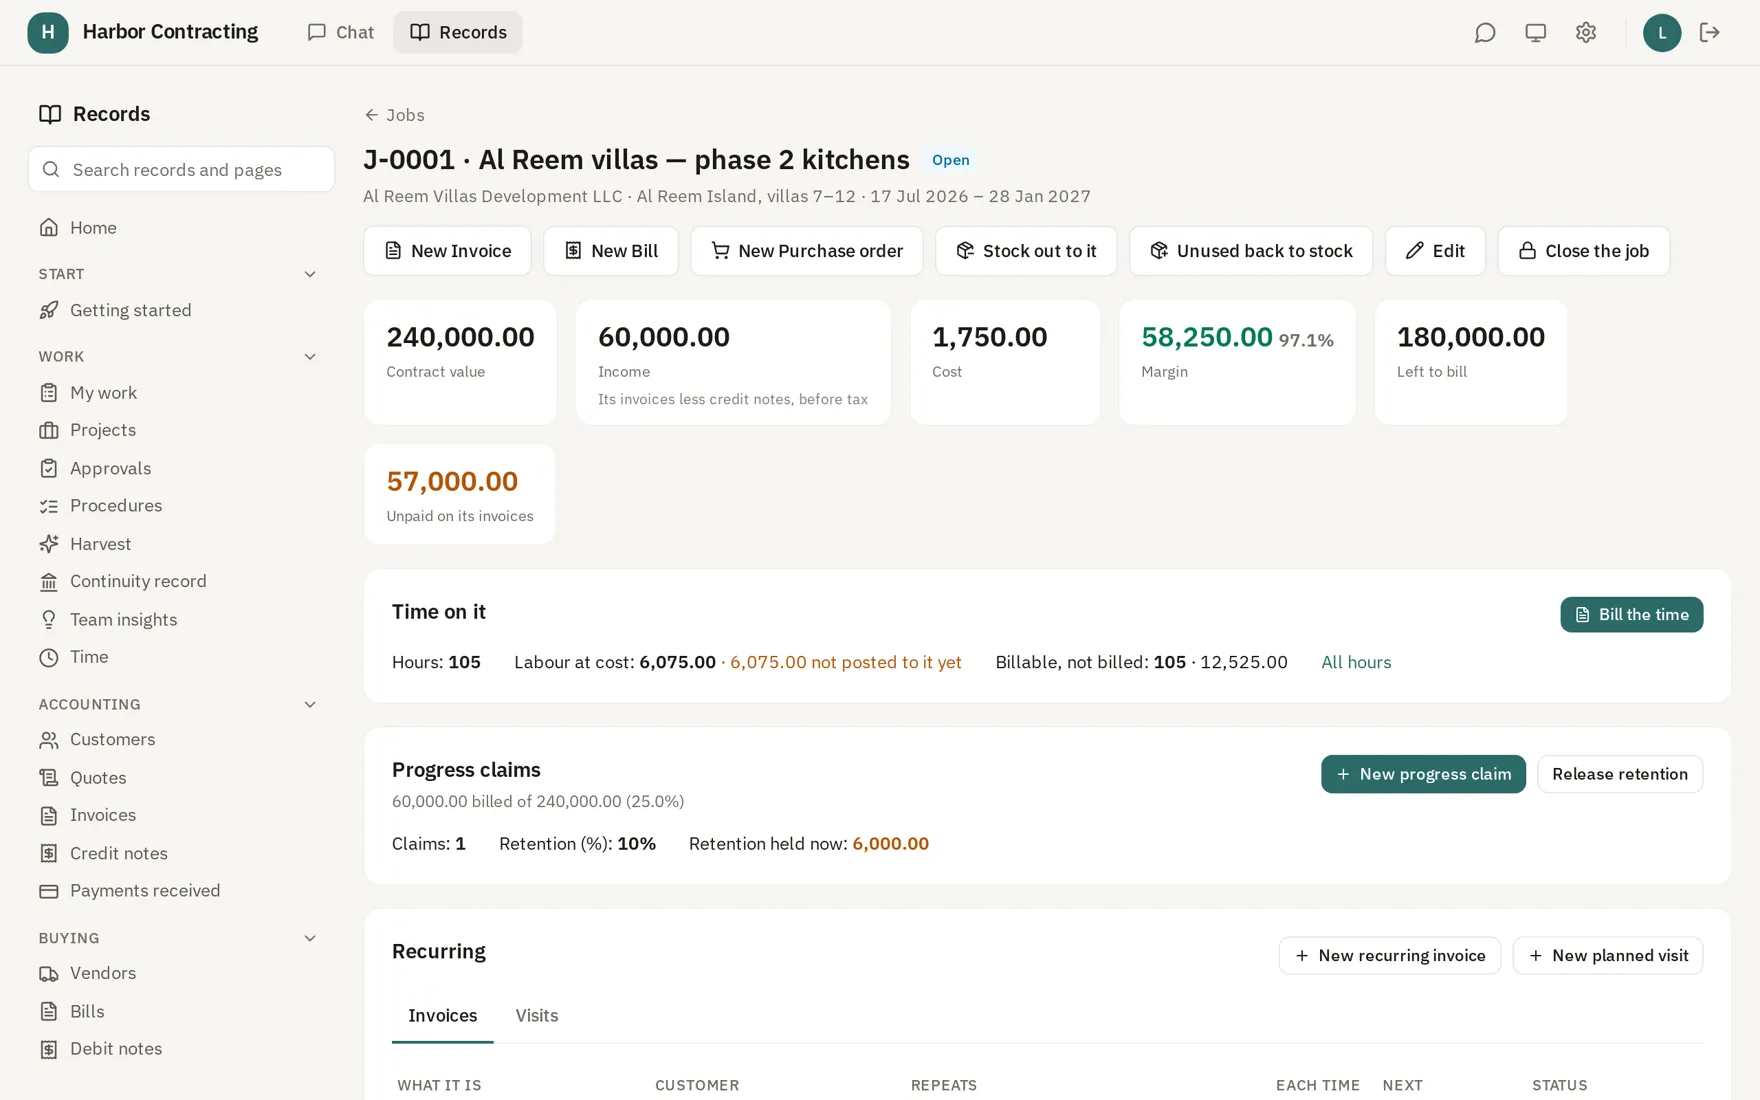
Task: Open settings gear icon
Action: [x=1585, y=33]
